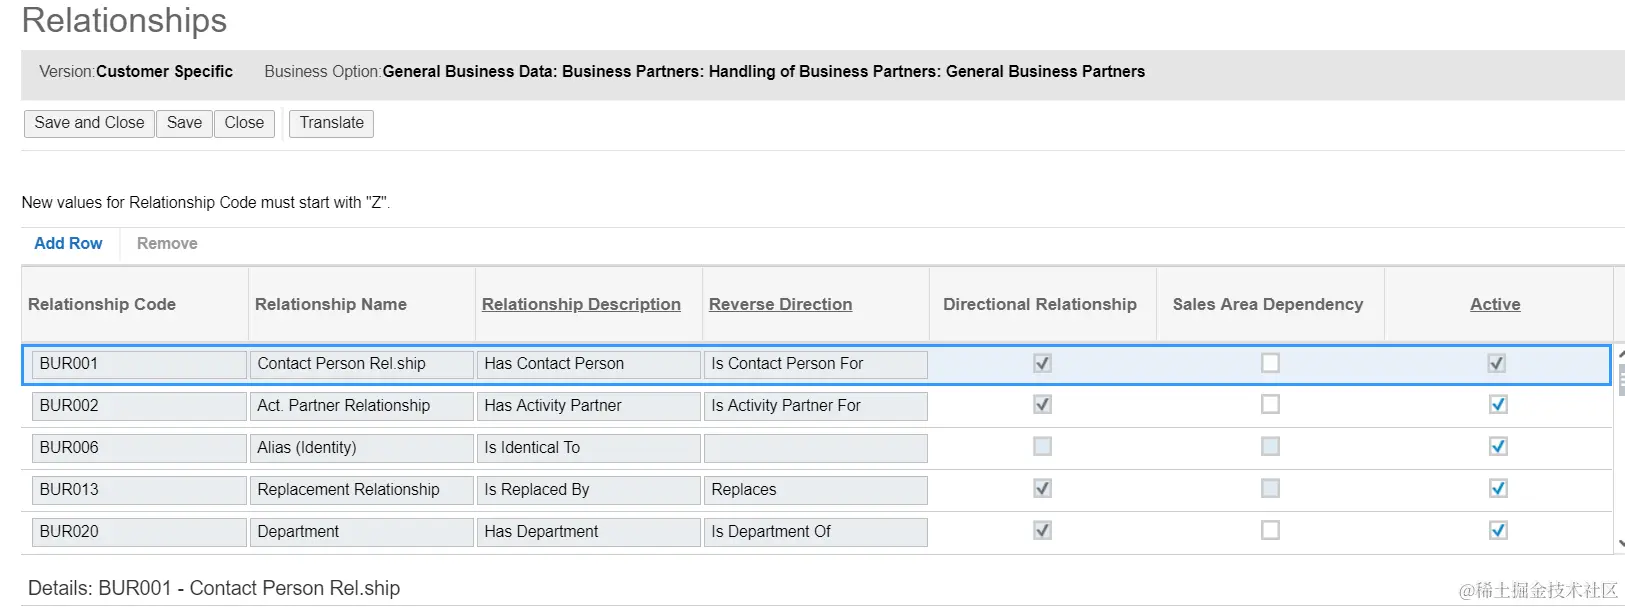The width and height of the screenshot is (1625, 607).
Task: Select the Has Department description field
Action: click(x=588, y=532)
